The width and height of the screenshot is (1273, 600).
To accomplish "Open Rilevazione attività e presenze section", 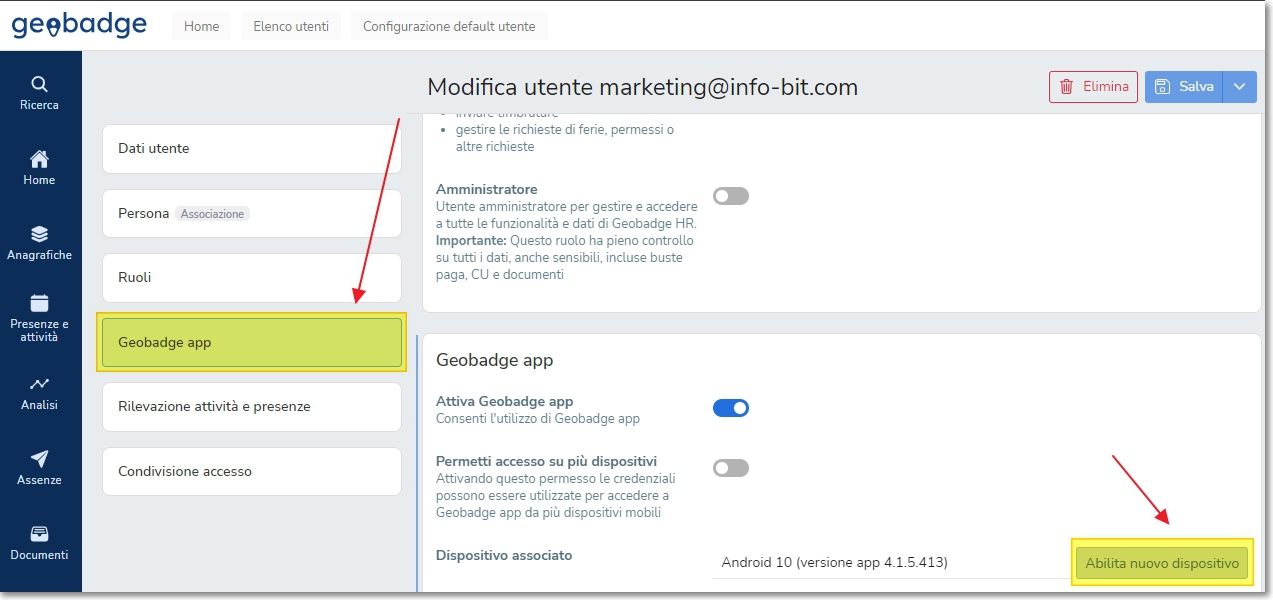I will (x=252, y=407).
